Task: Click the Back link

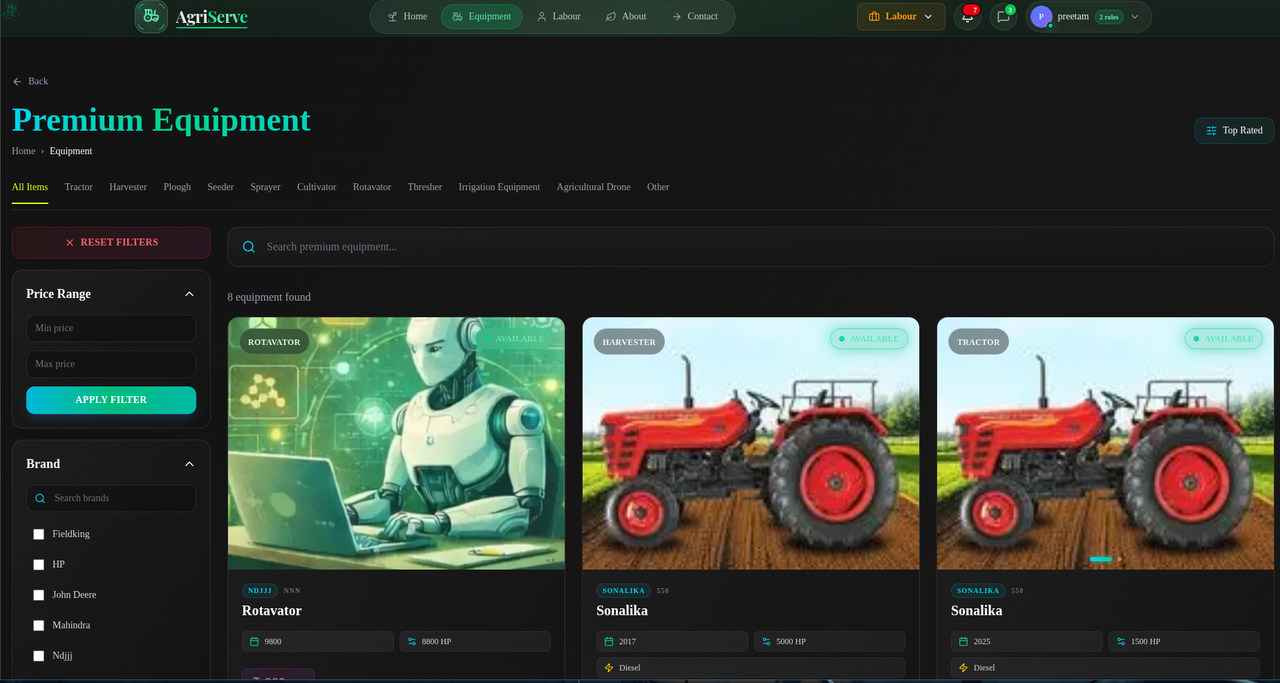Action: pos(30,81)
